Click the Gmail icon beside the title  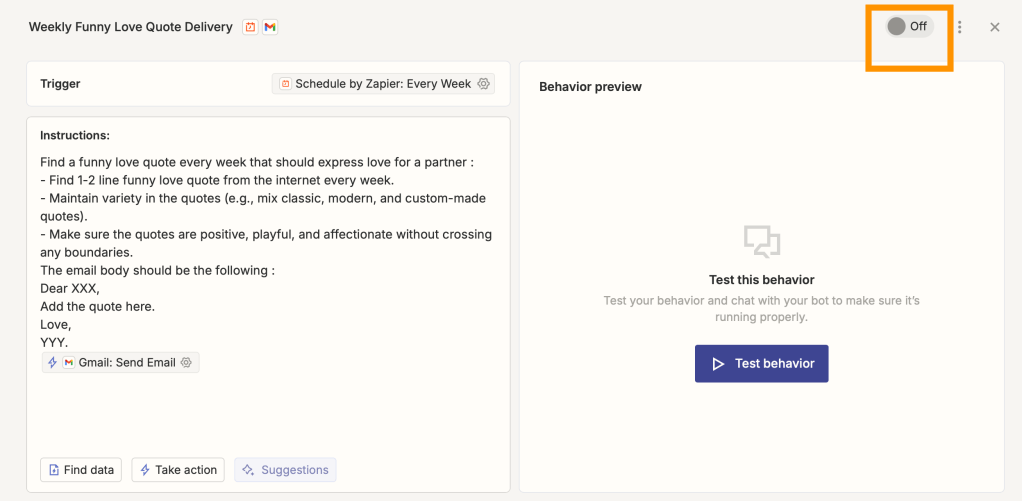(270, 27)
